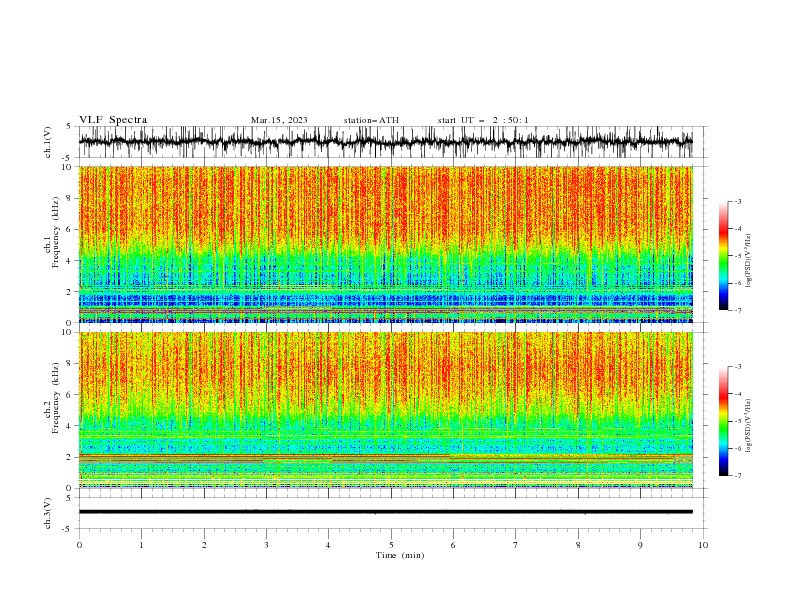Click the ch.1 spectrogram panel
The width and height of the screenshot is (792, 612).
coord(386,244)
